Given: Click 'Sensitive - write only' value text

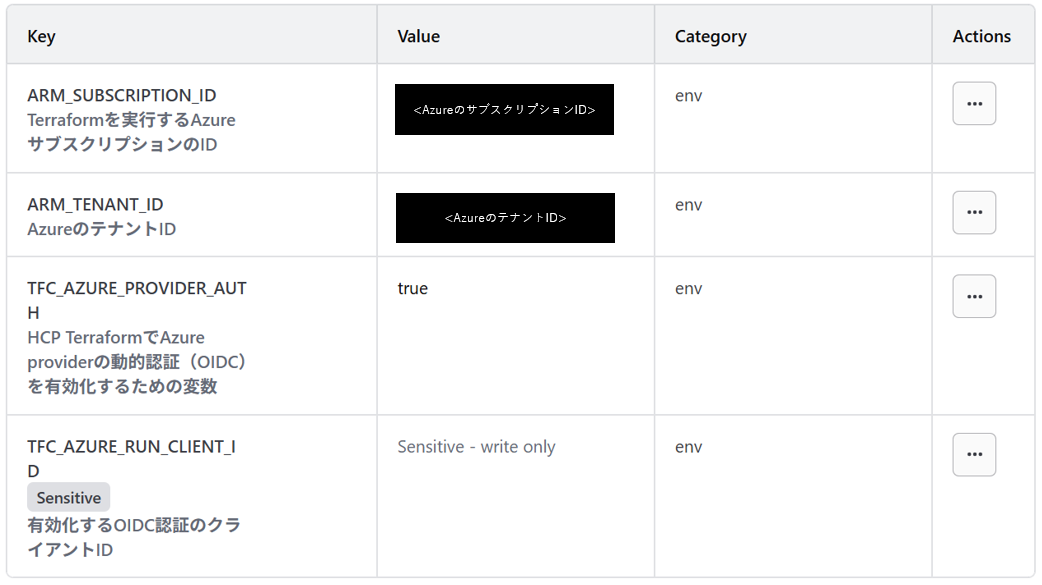Looking at the screenshot, I should (x=476, y=447).
